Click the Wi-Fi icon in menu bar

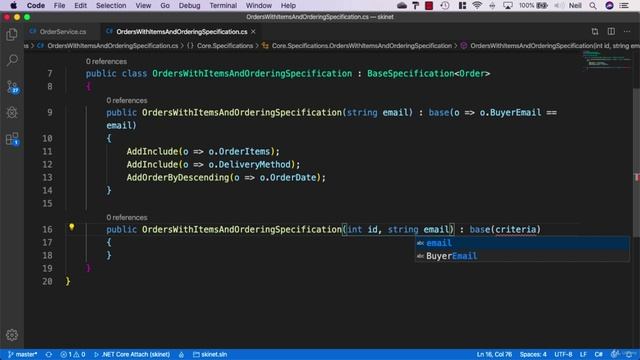[x=476, y=5]
